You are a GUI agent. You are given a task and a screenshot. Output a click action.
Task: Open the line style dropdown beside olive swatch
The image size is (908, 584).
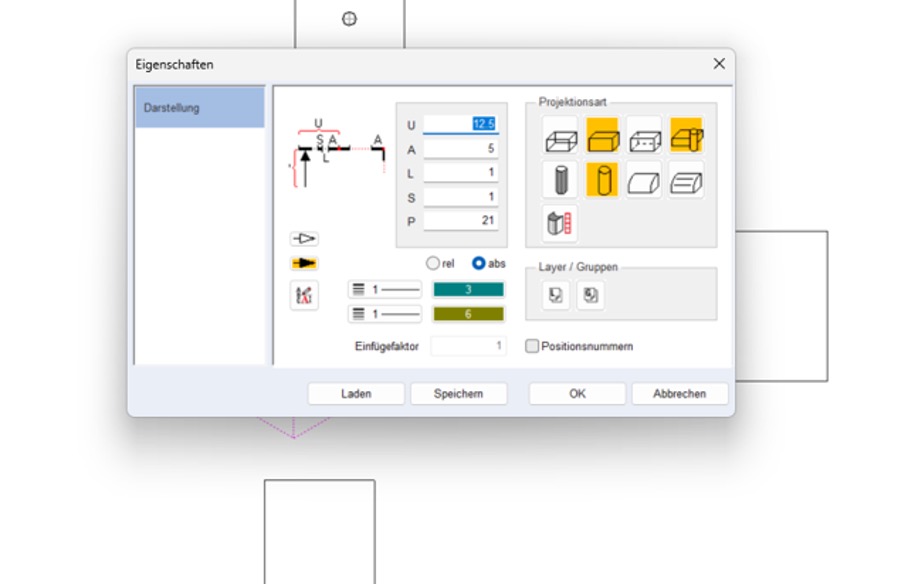pos(385,314)
